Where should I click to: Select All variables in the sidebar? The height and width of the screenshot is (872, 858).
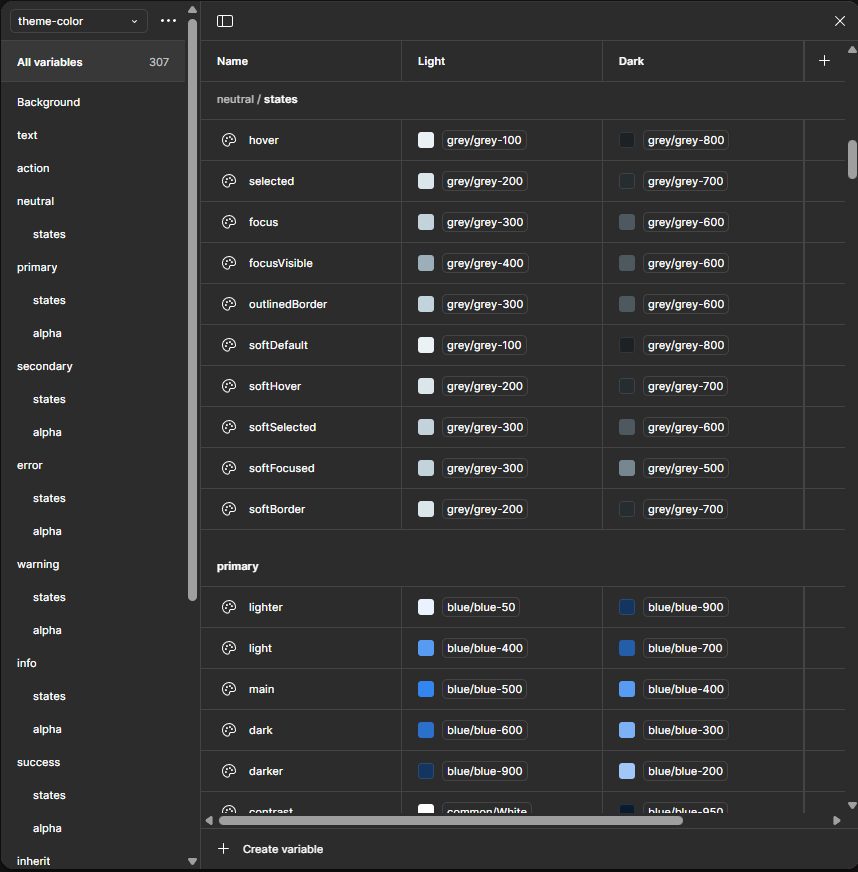pyautogui.click(x=93, y=62)
